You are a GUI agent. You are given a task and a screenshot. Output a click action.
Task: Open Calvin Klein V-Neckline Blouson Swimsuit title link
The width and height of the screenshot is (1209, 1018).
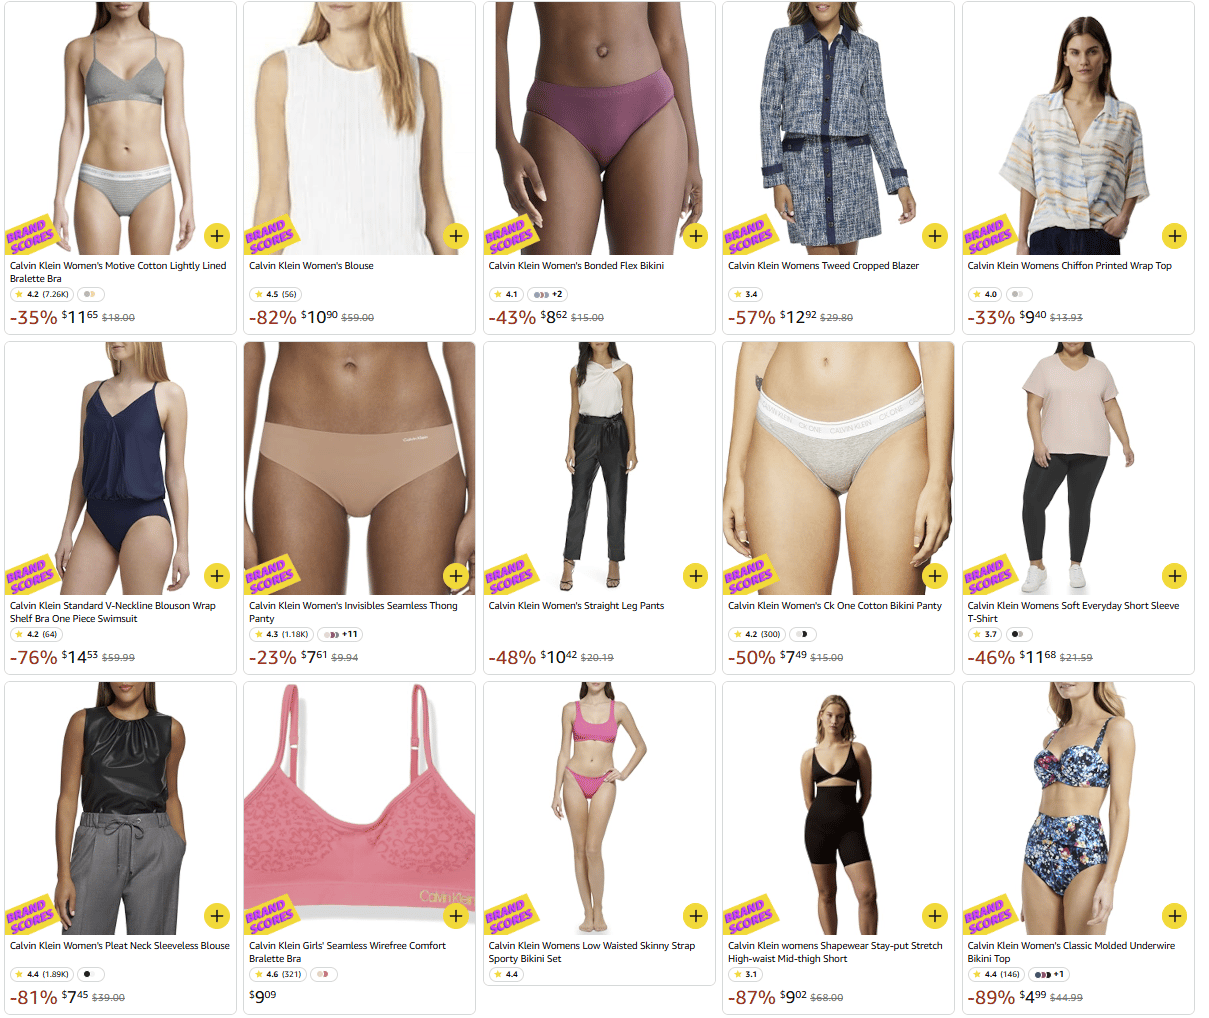113,612
